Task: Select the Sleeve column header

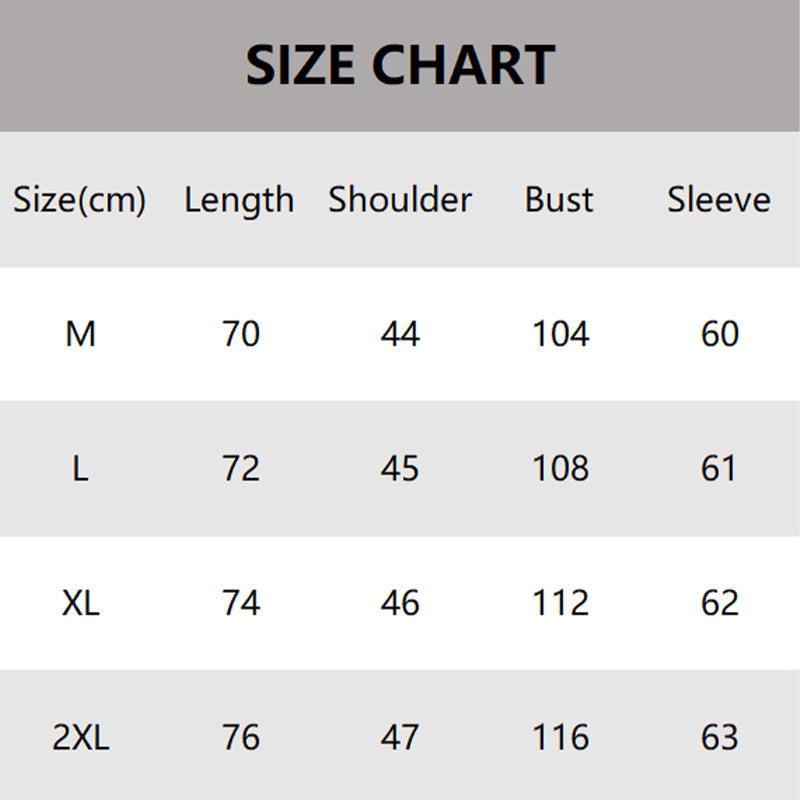Action: coord(719,199)
